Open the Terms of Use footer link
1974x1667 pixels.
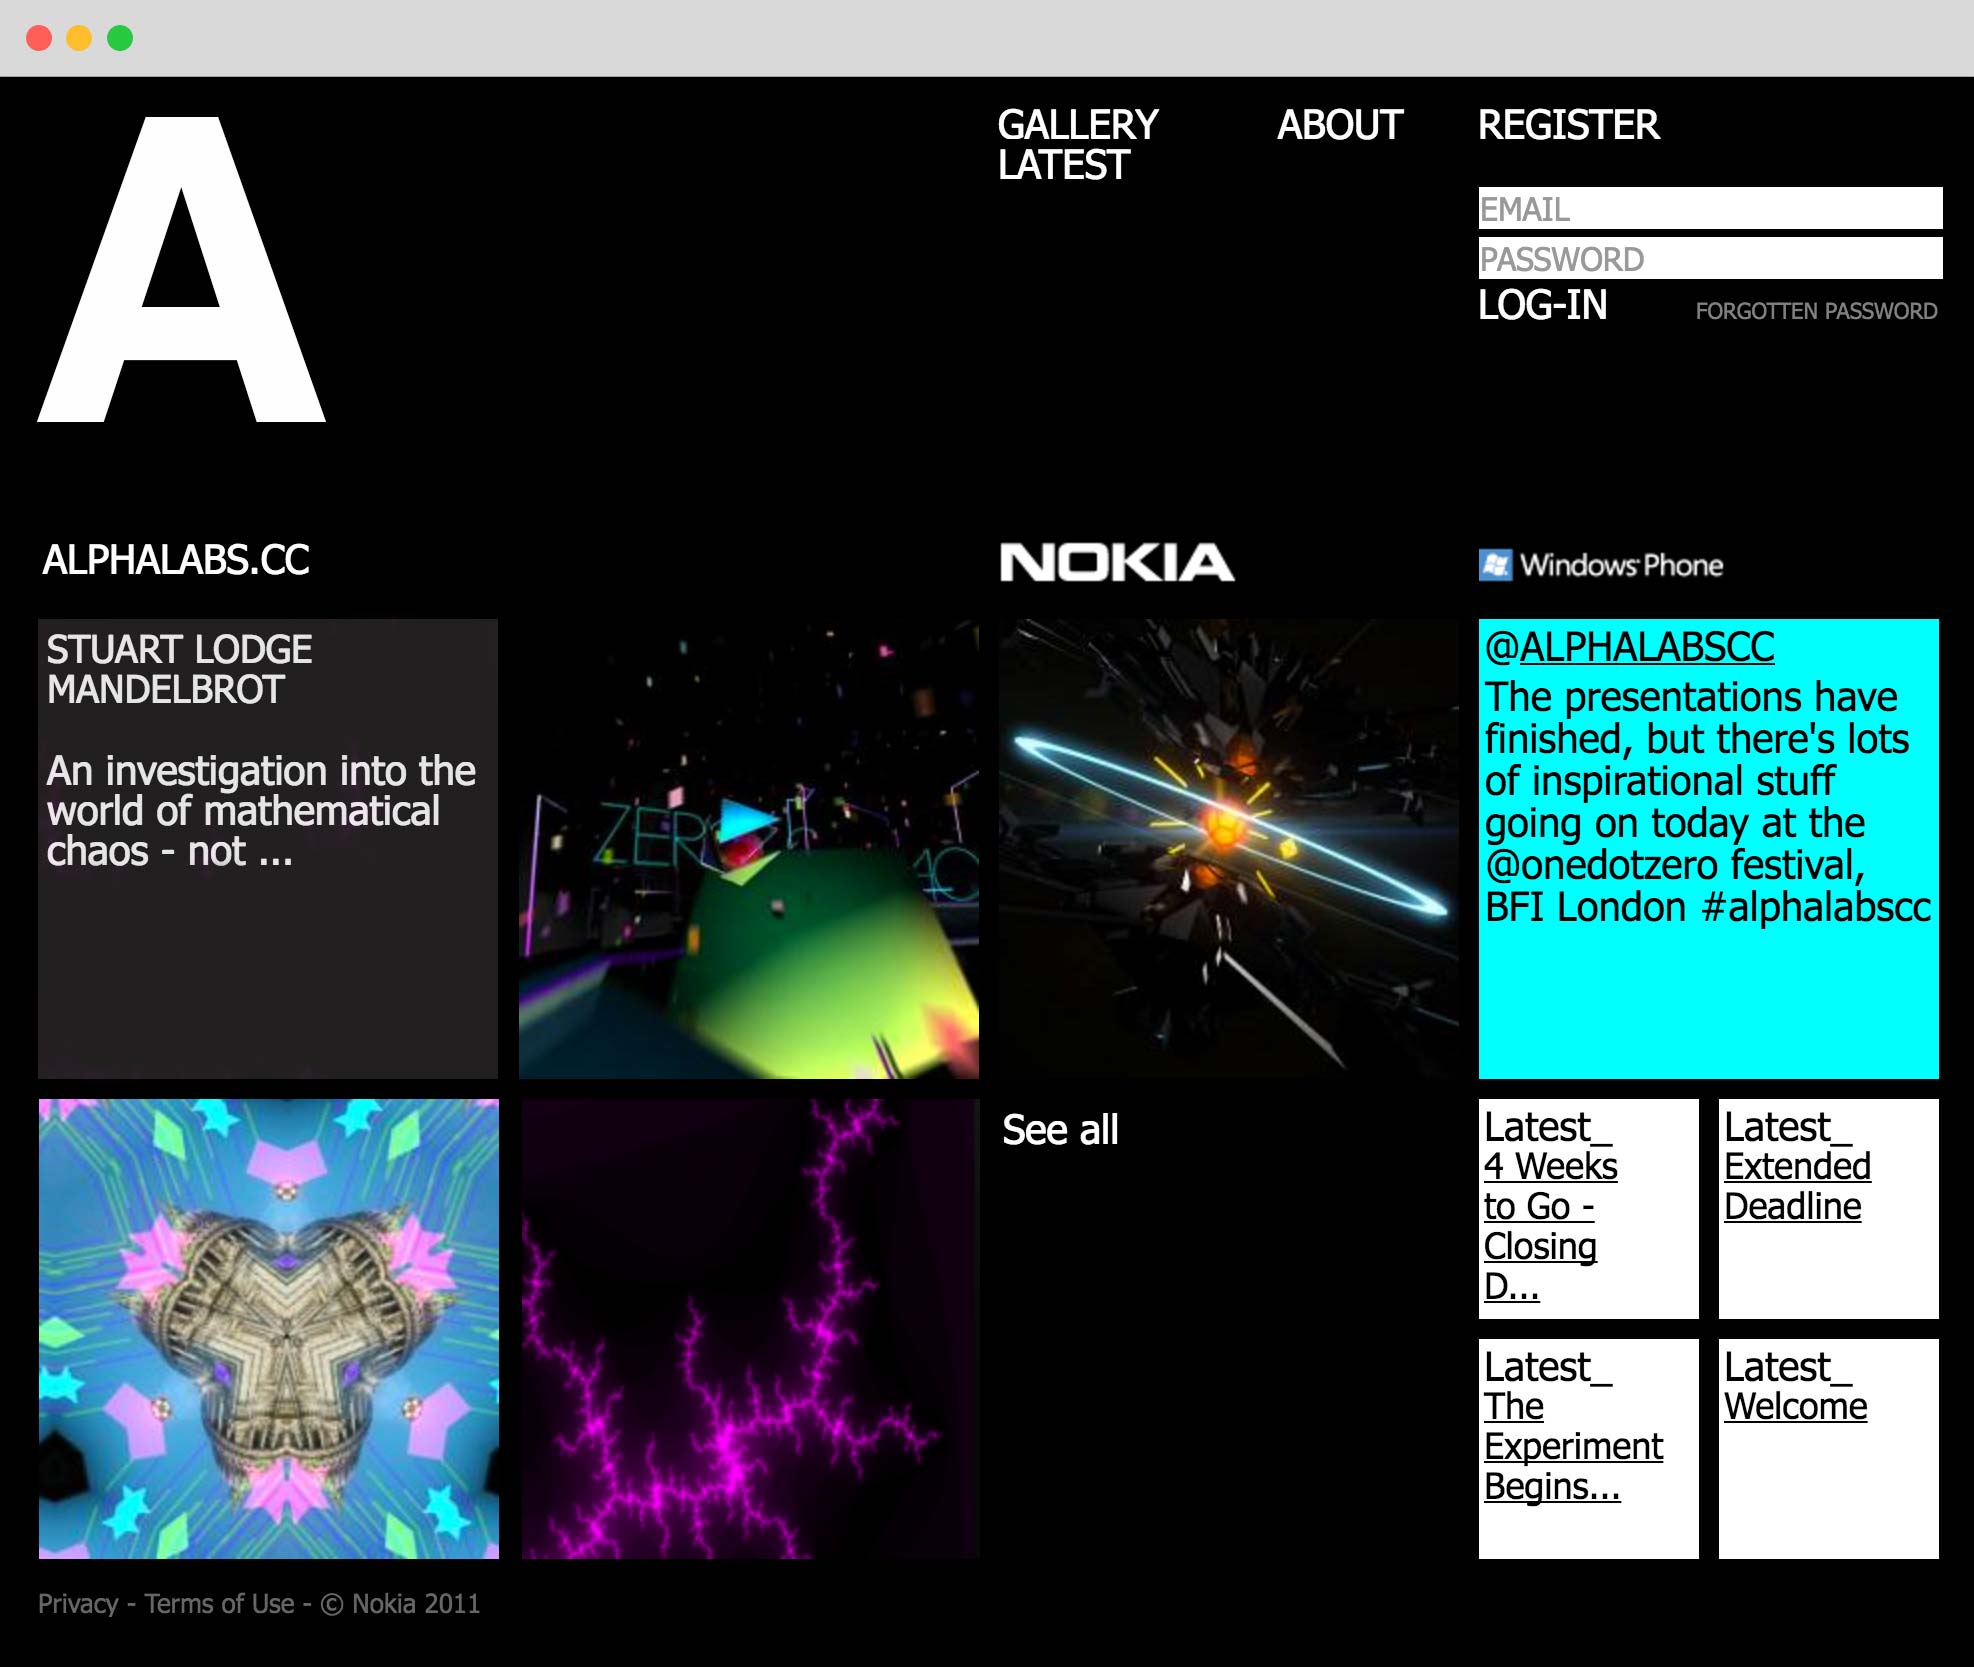[219, 1604]
